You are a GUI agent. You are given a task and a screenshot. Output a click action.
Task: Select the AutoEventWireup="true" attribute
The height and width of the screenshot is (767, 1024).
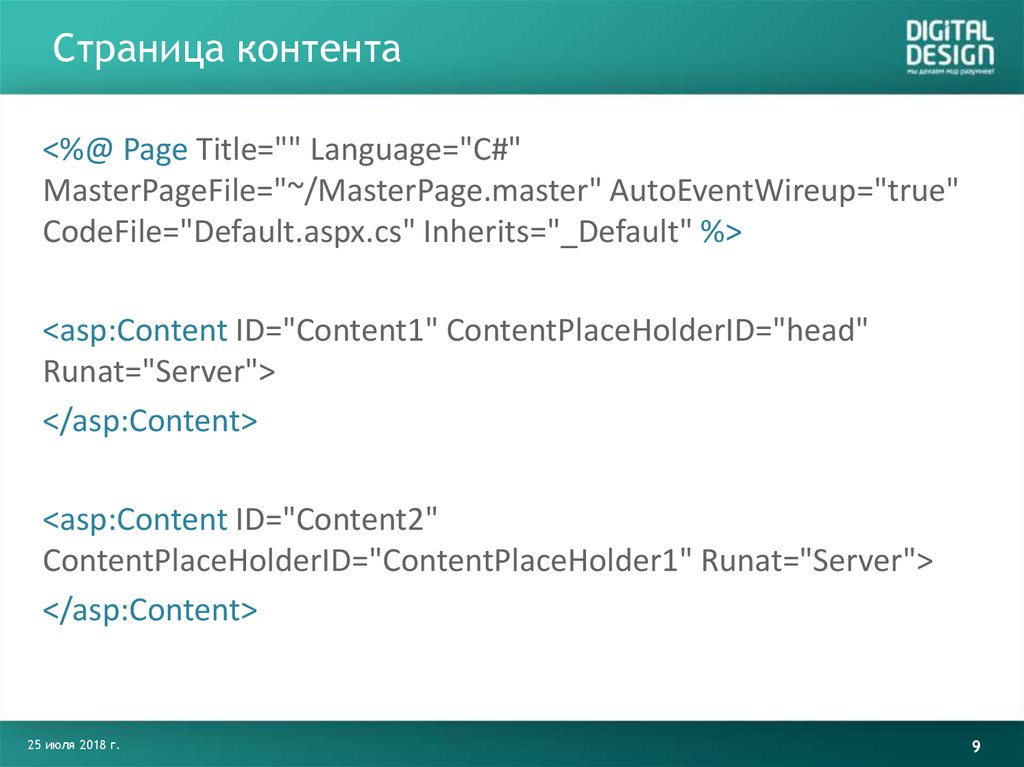pyautogui.click(x=786, y=191)
